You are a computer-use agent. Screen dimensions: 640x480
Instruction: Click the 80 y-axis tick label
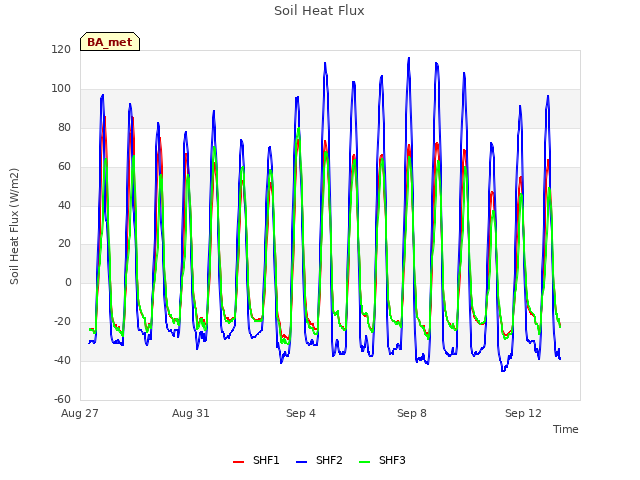tap(64, 128)
